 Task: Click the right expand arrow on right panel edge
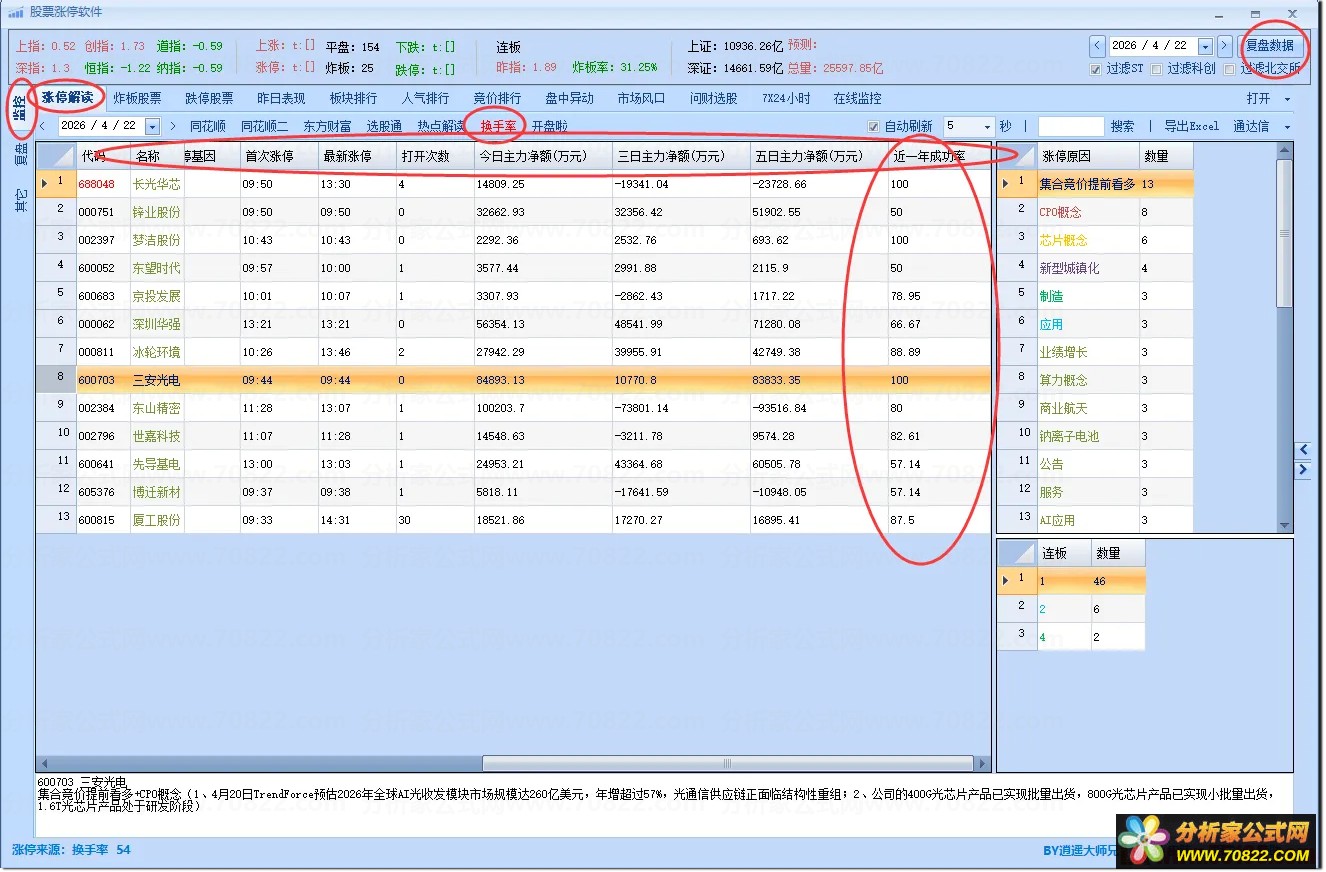pyautogui.click(x=1303, y=470)
